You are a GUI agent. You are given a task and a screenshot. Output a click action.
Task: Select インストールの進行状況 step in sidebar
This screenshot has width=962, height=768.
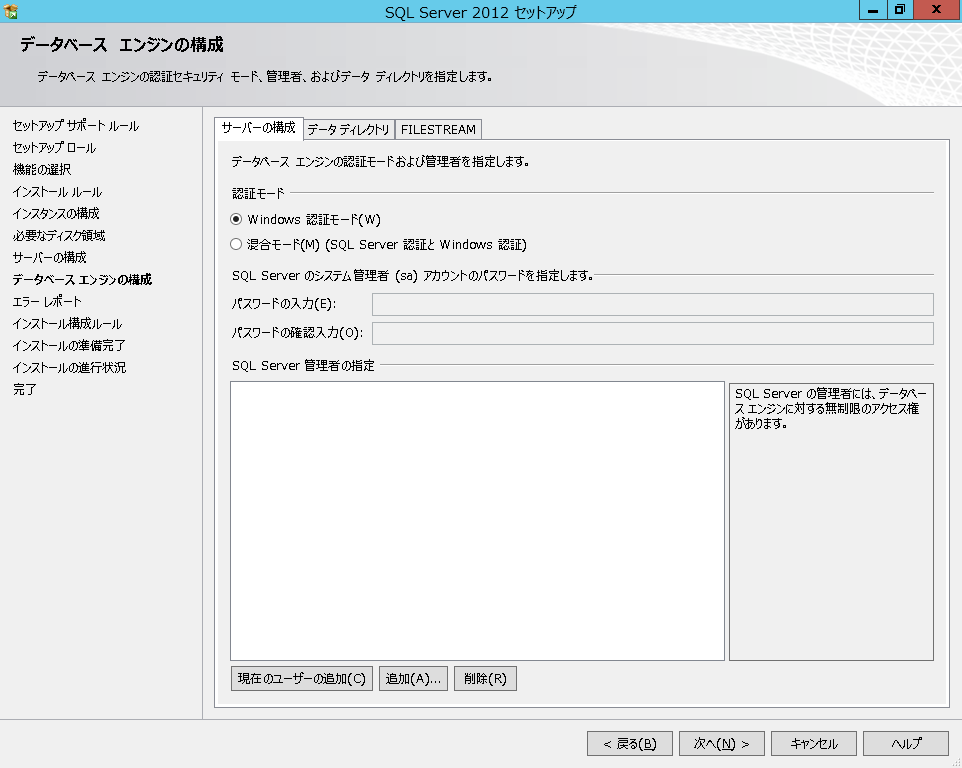69,367
